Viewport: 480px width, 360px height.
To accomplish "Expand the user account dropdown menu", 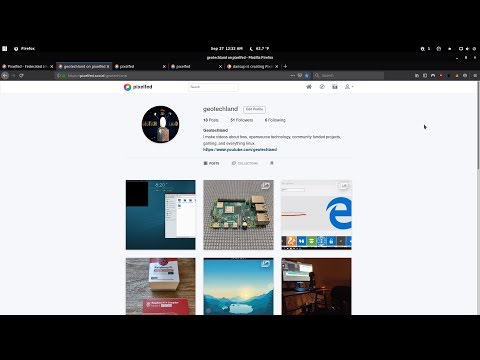I will point(349,87).
